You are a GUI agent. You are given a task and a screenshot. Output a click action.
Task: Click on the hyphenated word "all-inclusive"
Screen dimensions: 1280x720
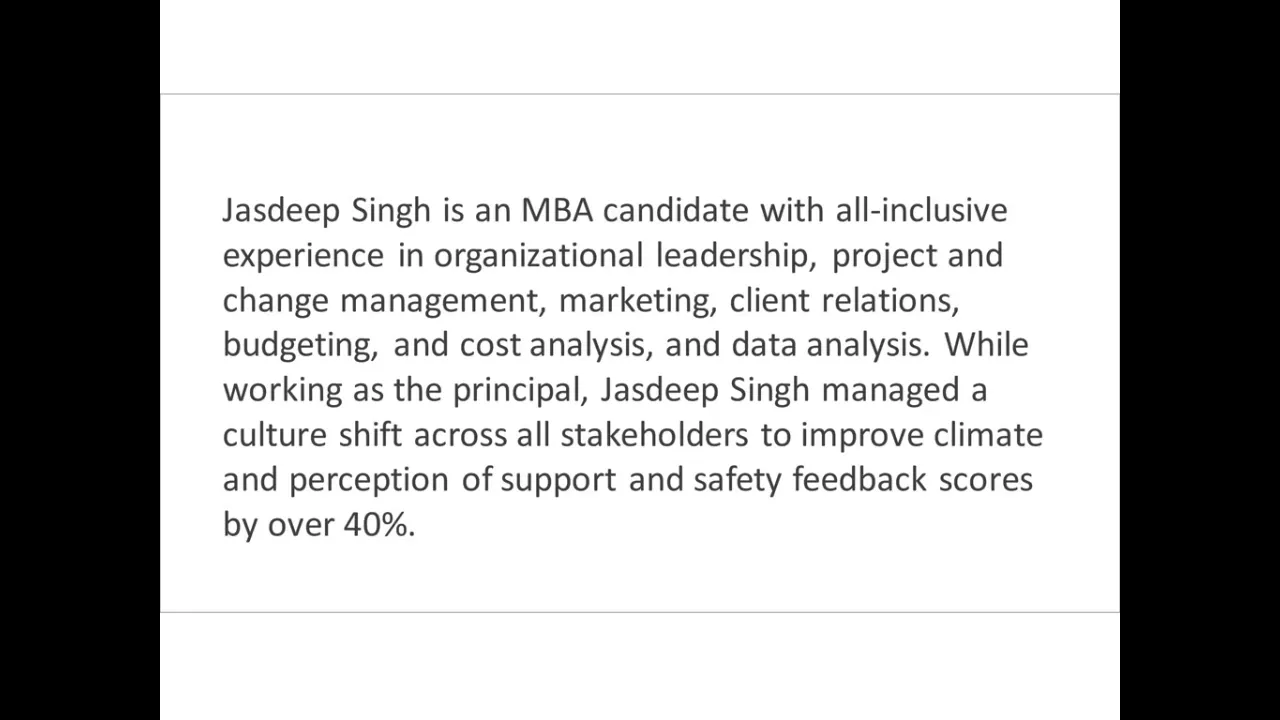coord(921,210)
